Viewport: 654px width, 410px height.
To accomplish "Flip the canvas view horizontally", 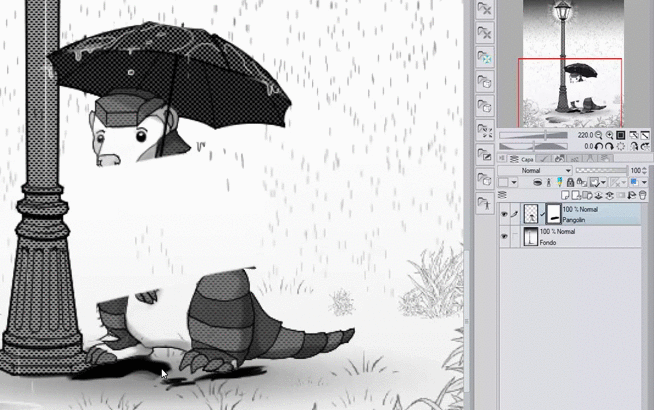I will [x=634, y=146].
